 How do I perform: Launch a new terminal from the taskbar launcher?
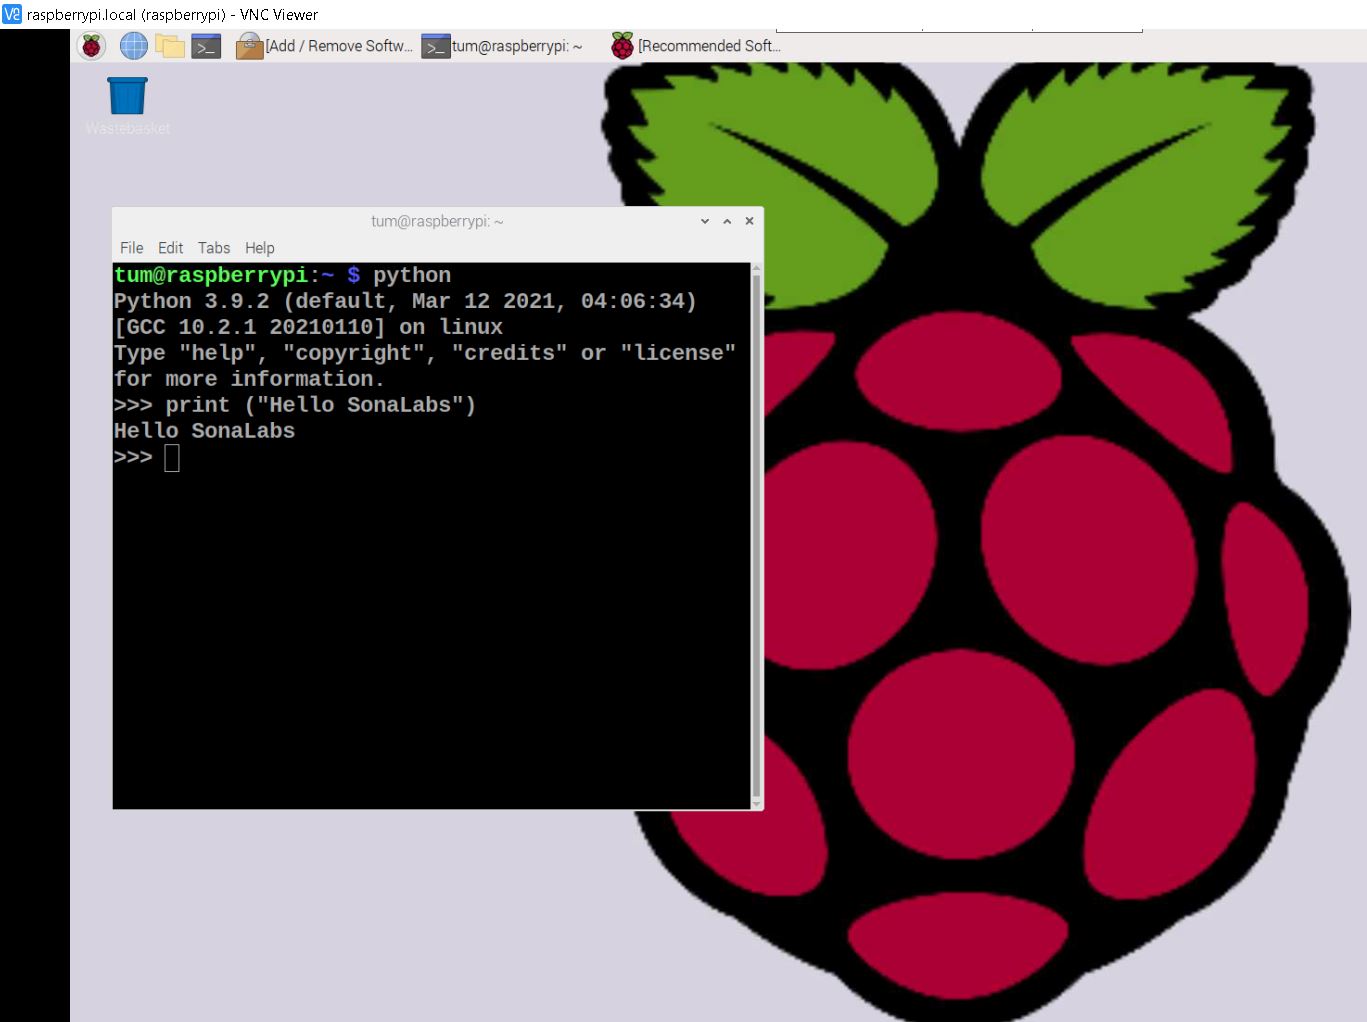[206, 46]
